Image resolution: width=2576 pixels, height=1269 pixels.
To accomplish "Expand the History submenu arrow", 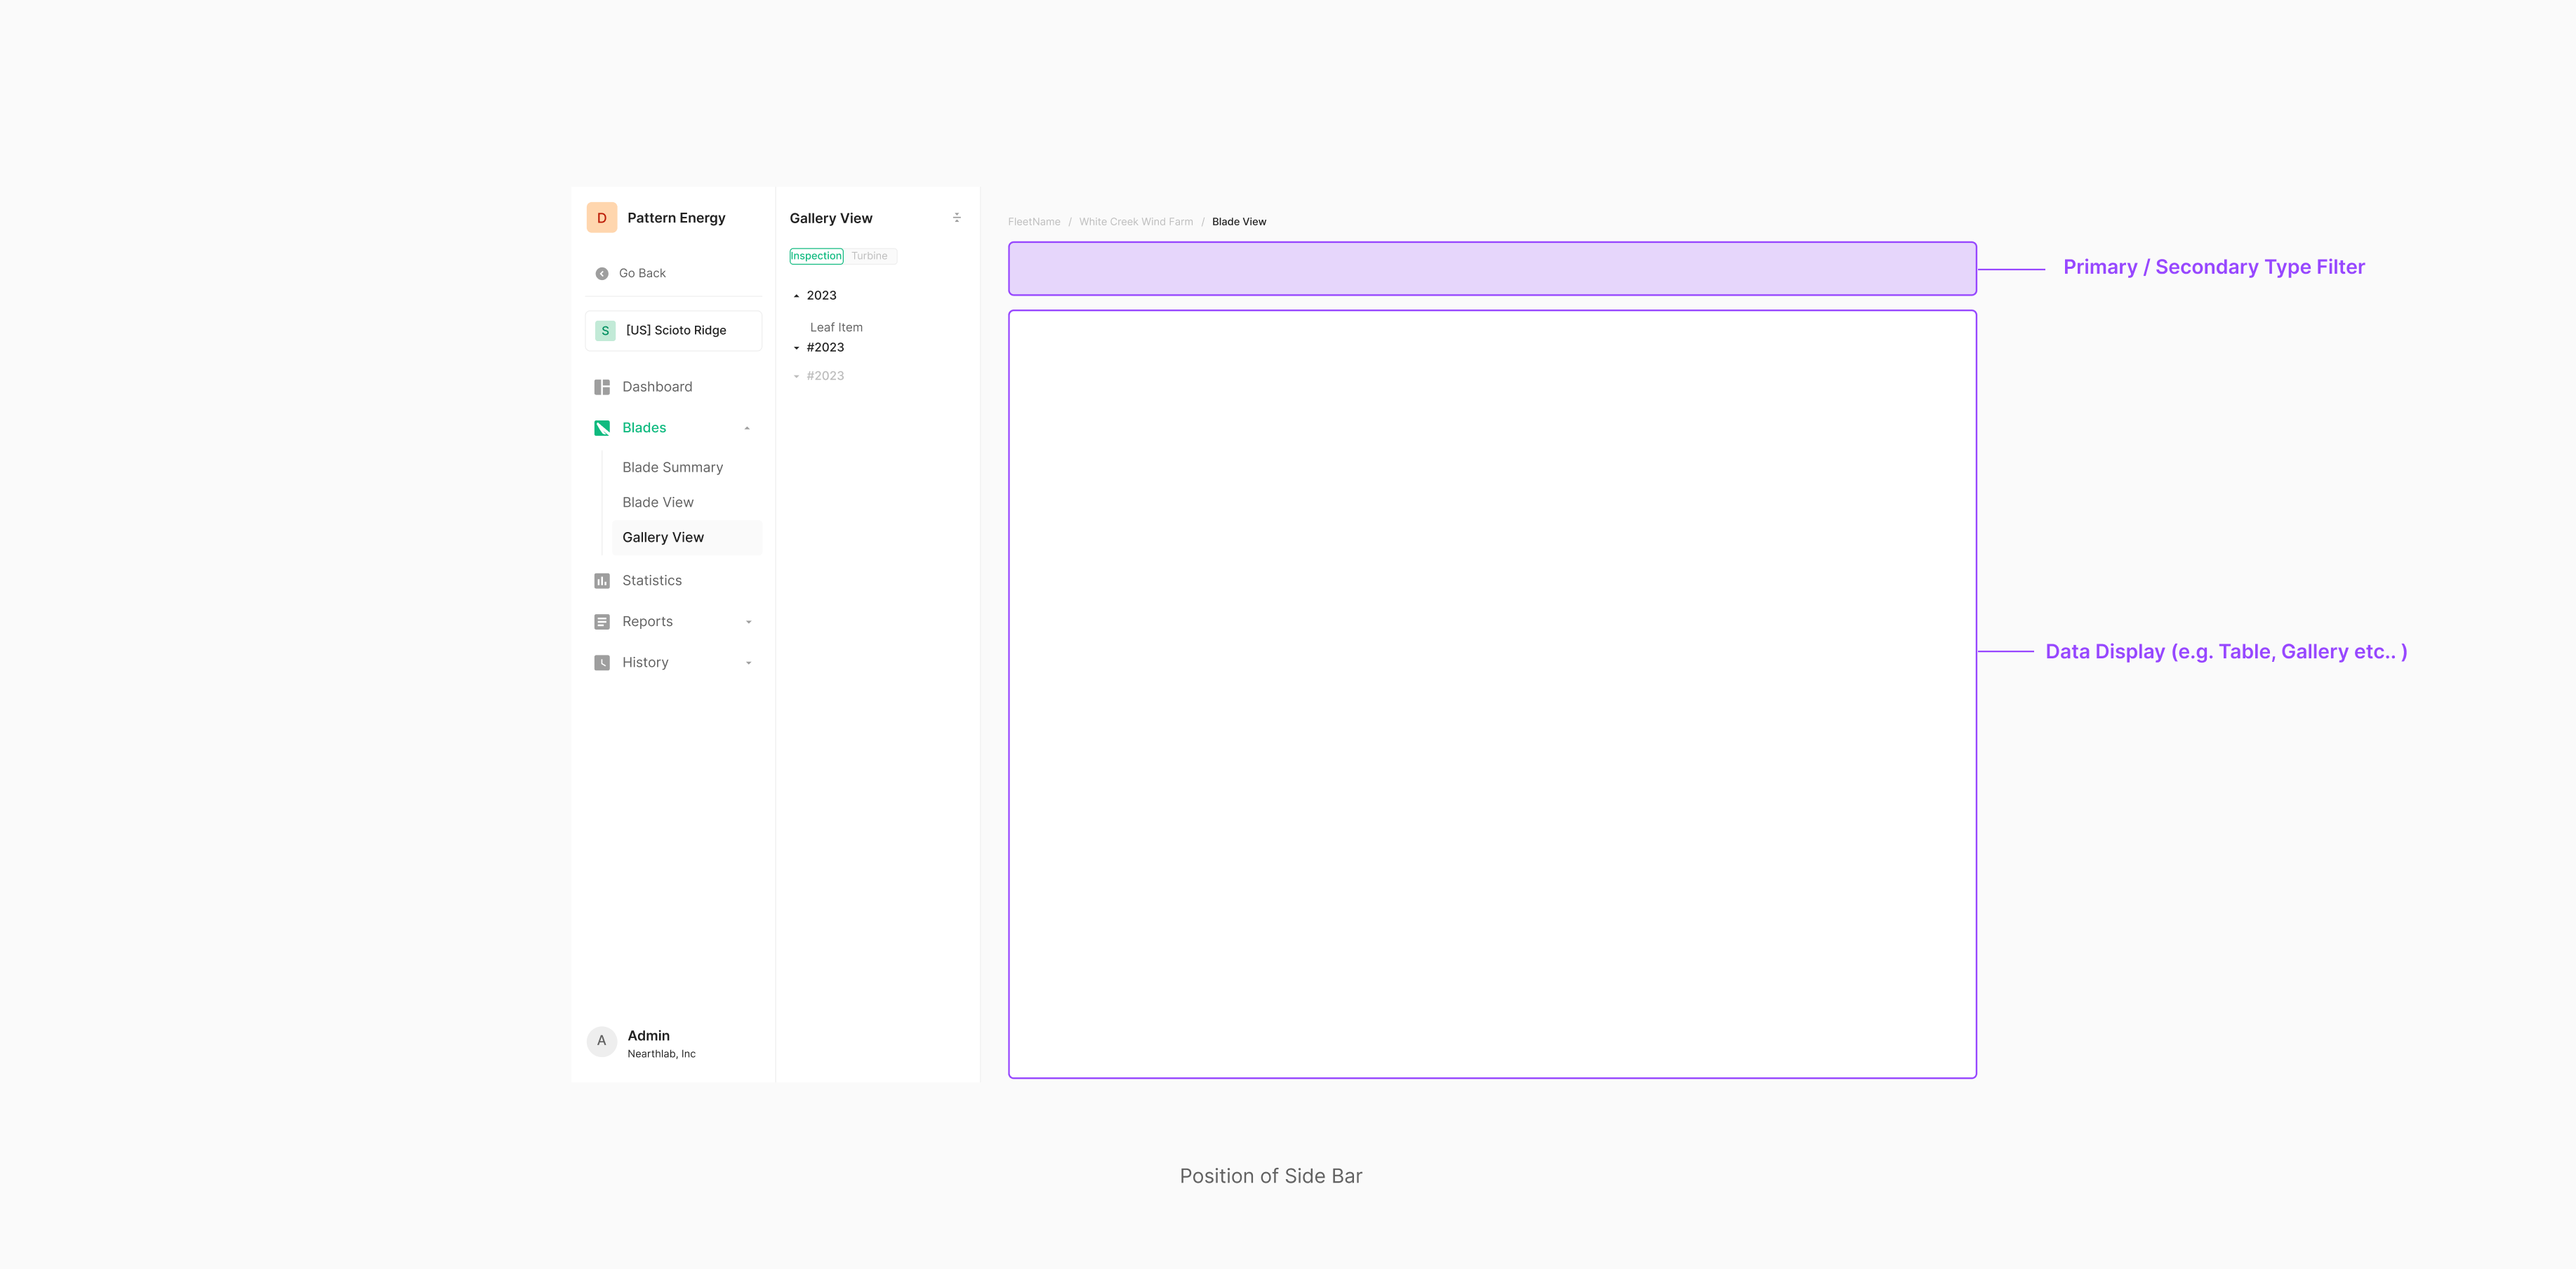I will click(x=748, y=663).
